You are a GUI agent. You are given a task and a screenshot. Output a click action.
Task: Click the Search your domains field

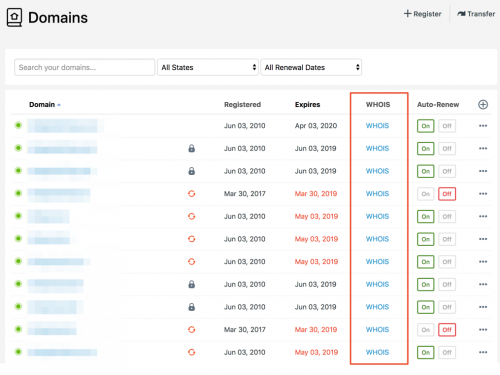click(85, 67)
